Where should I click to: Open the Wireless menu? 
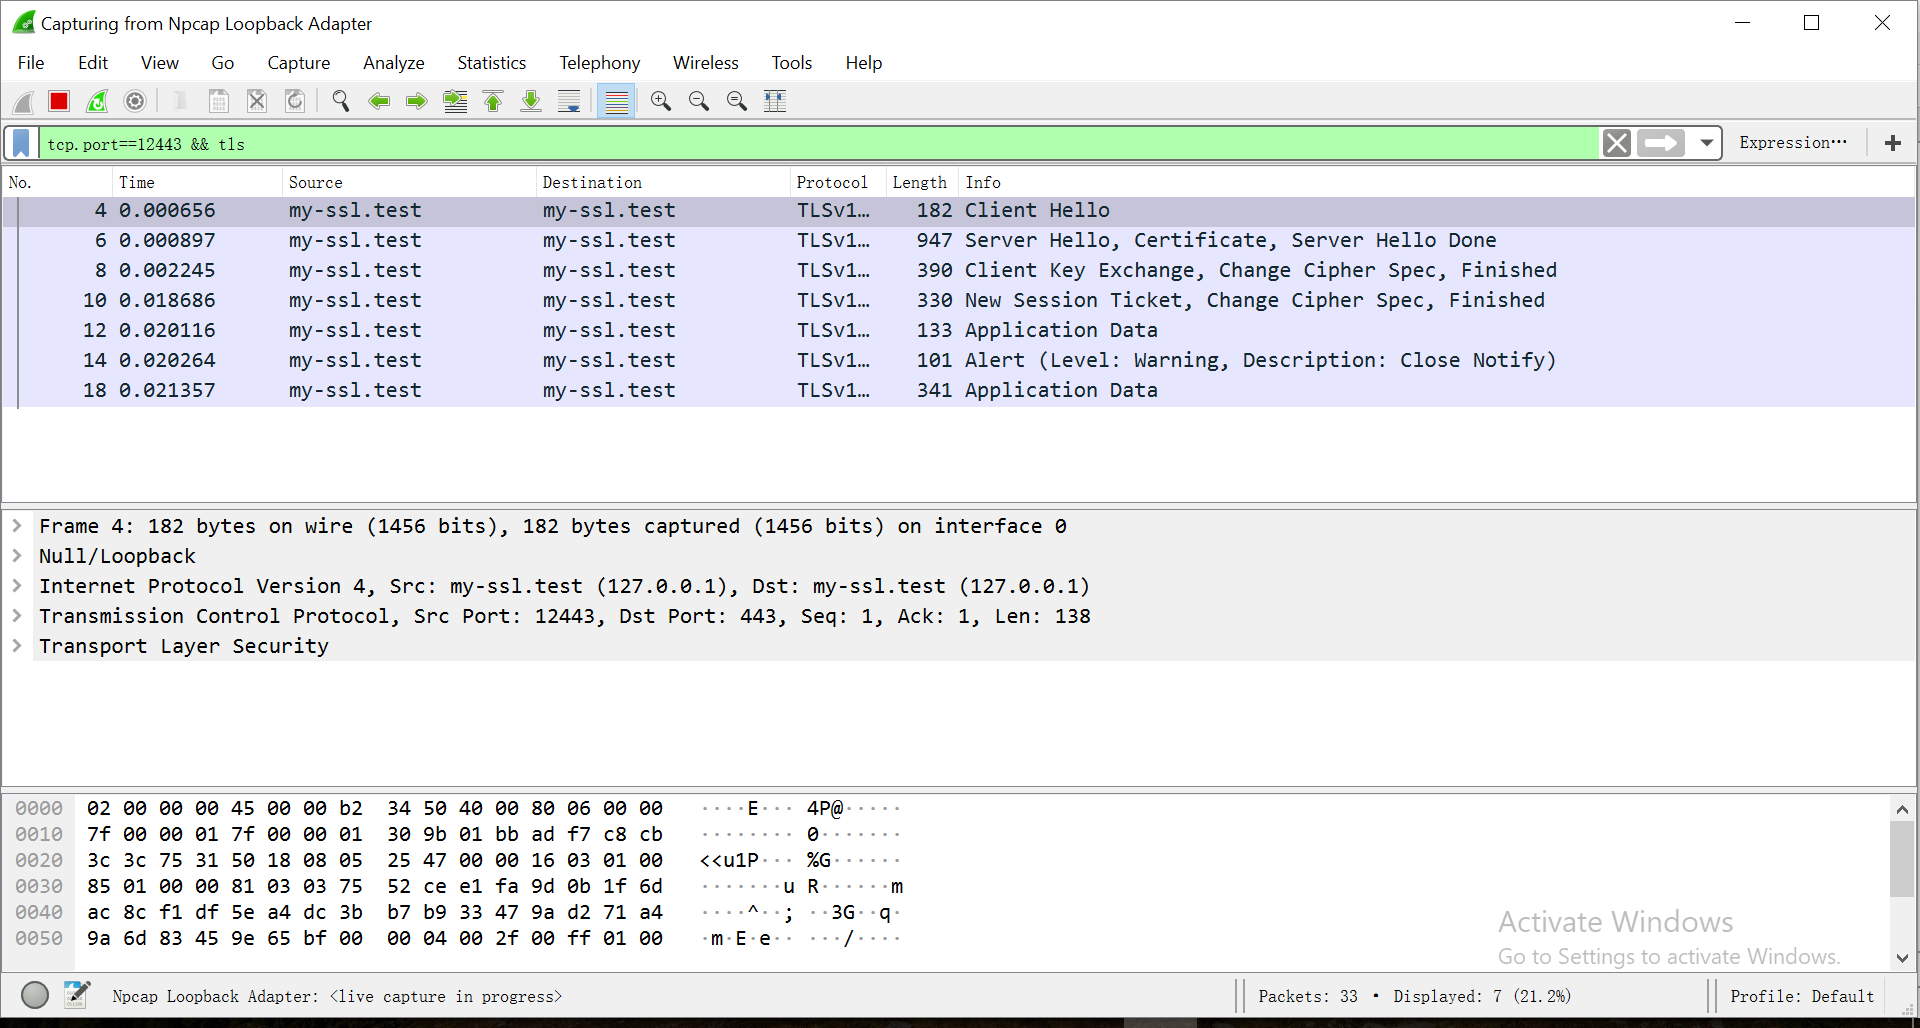pos(706,63)
